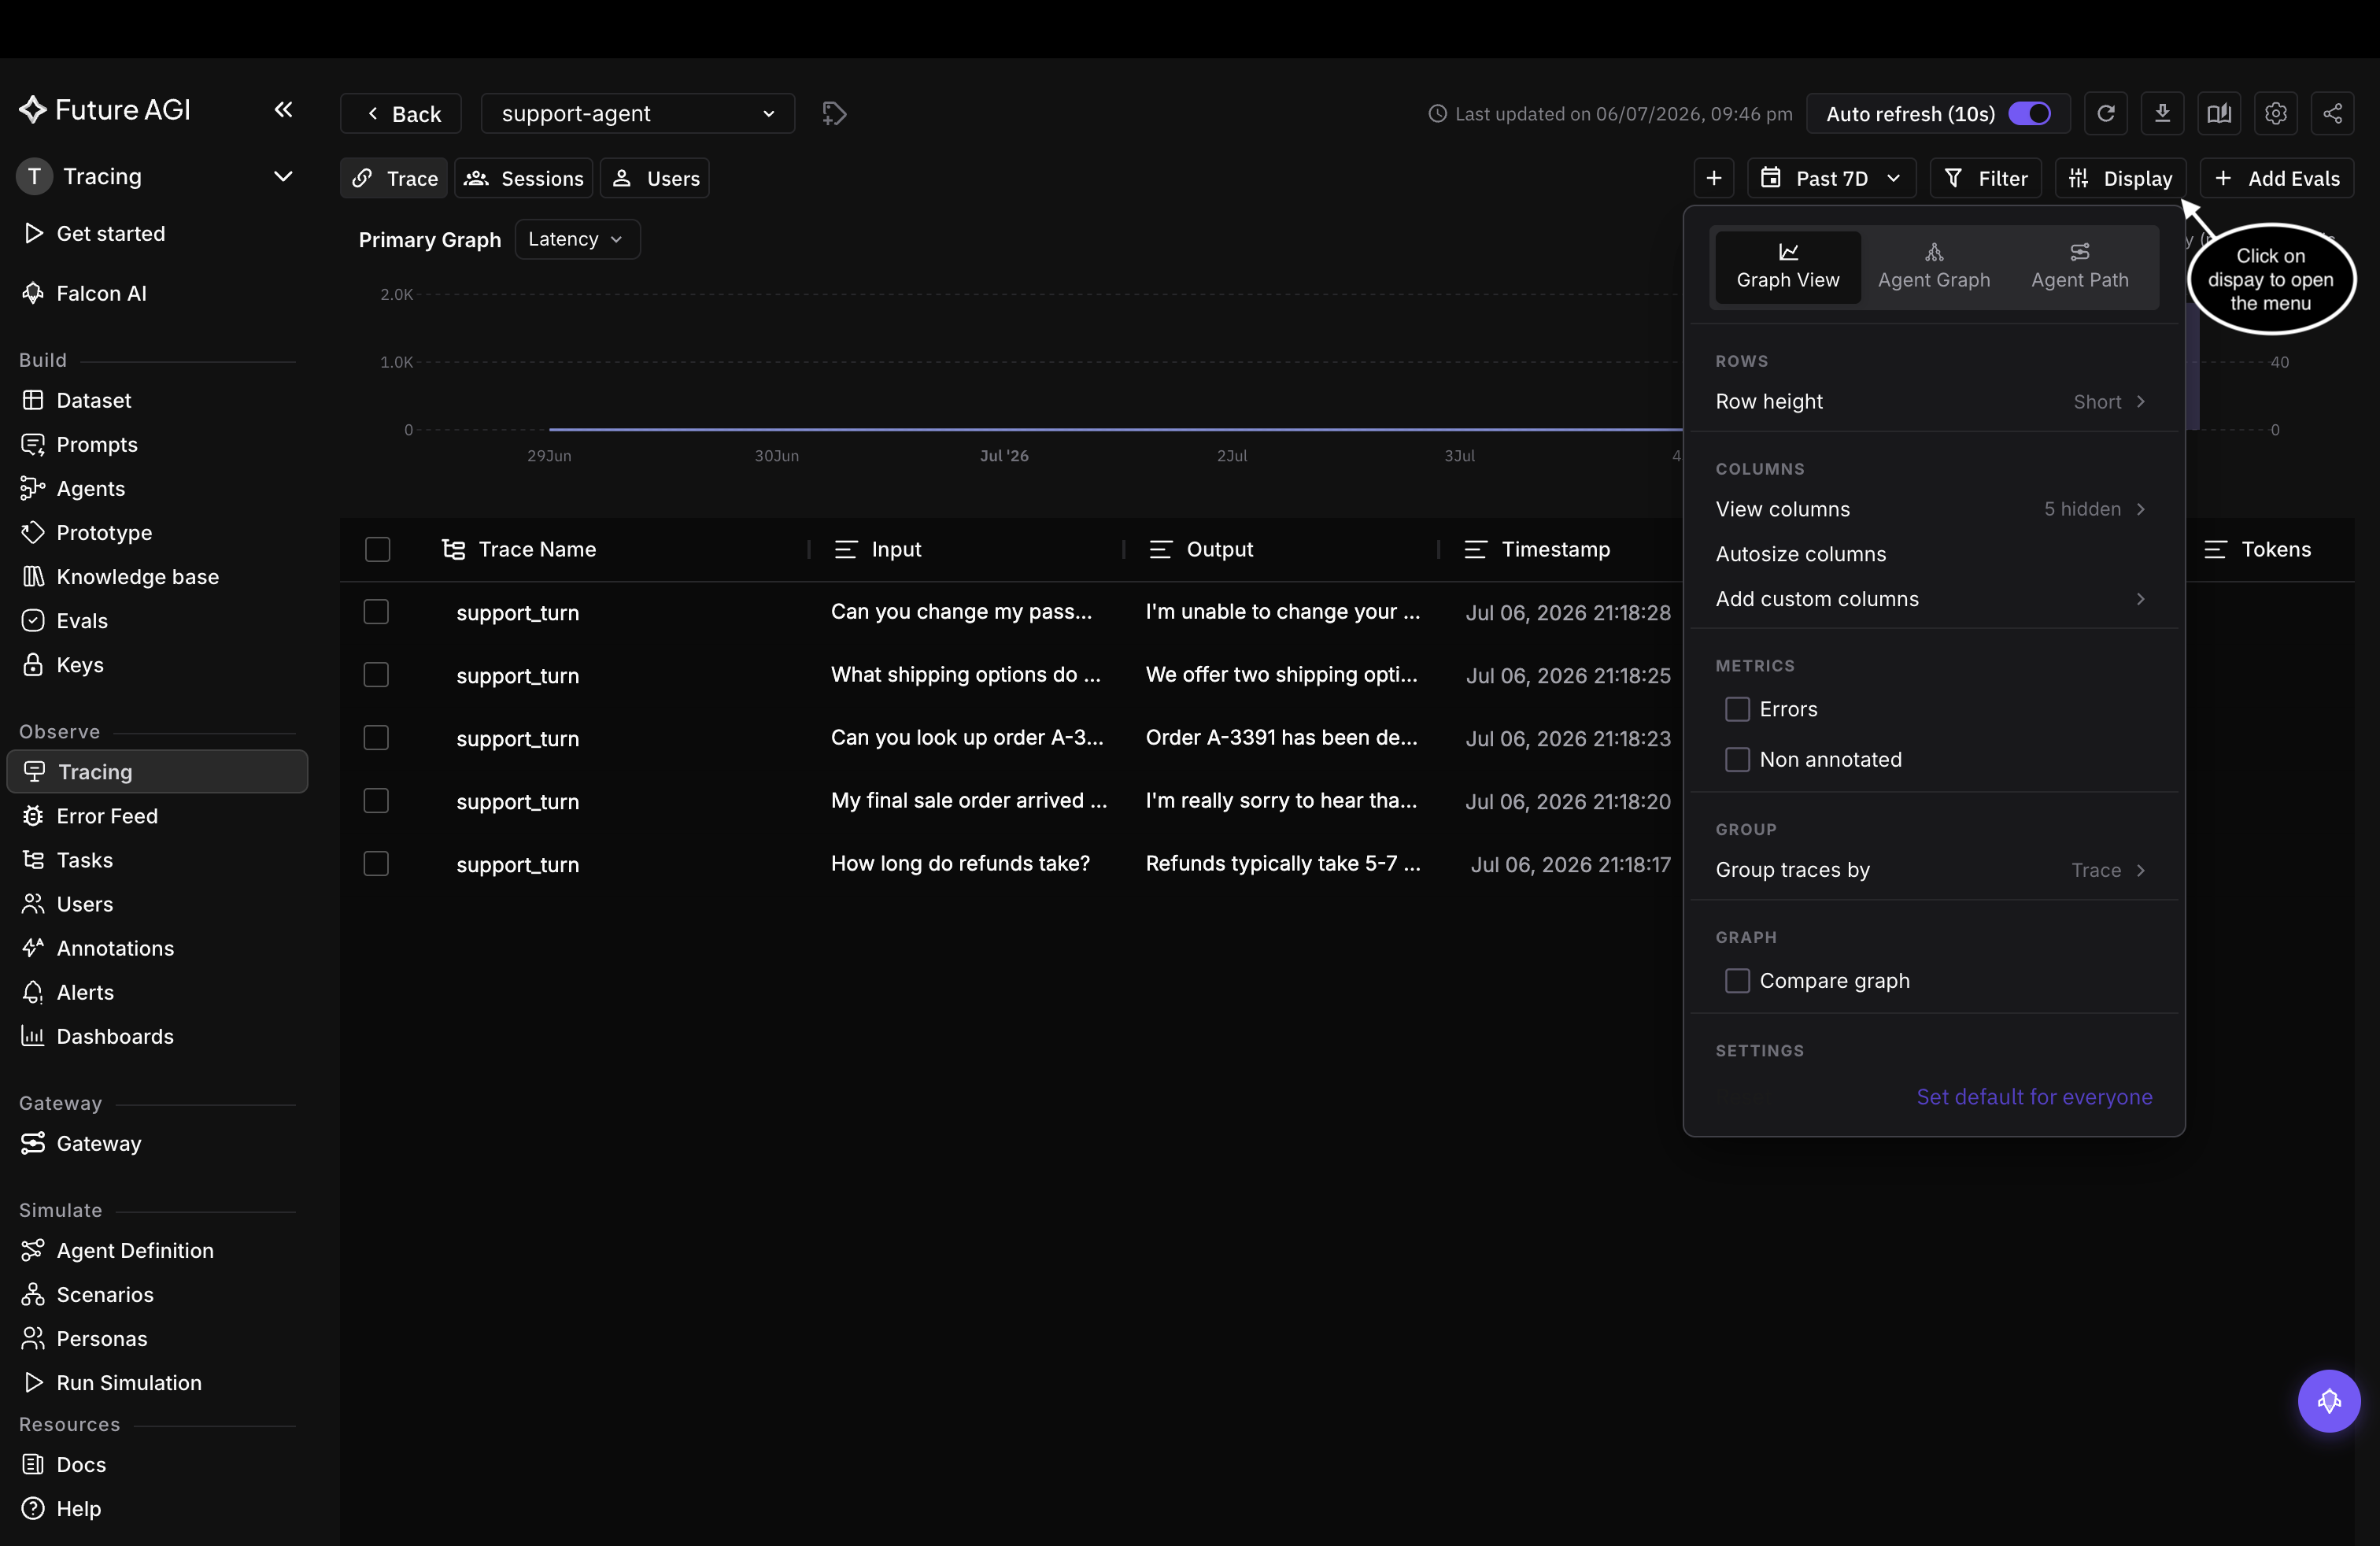Open Knowledge base in the sidebar
Screen dimensions: 2380x1546
pos(138,576)
